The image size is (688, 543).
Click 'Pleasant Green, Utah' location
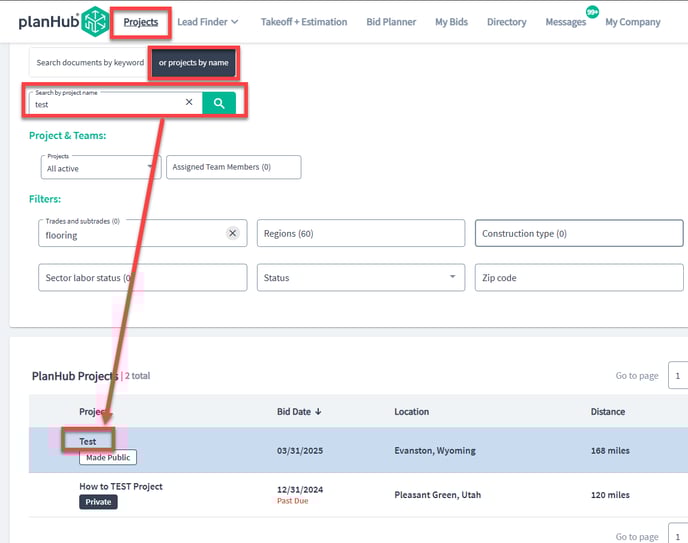[x=437, y=495]
